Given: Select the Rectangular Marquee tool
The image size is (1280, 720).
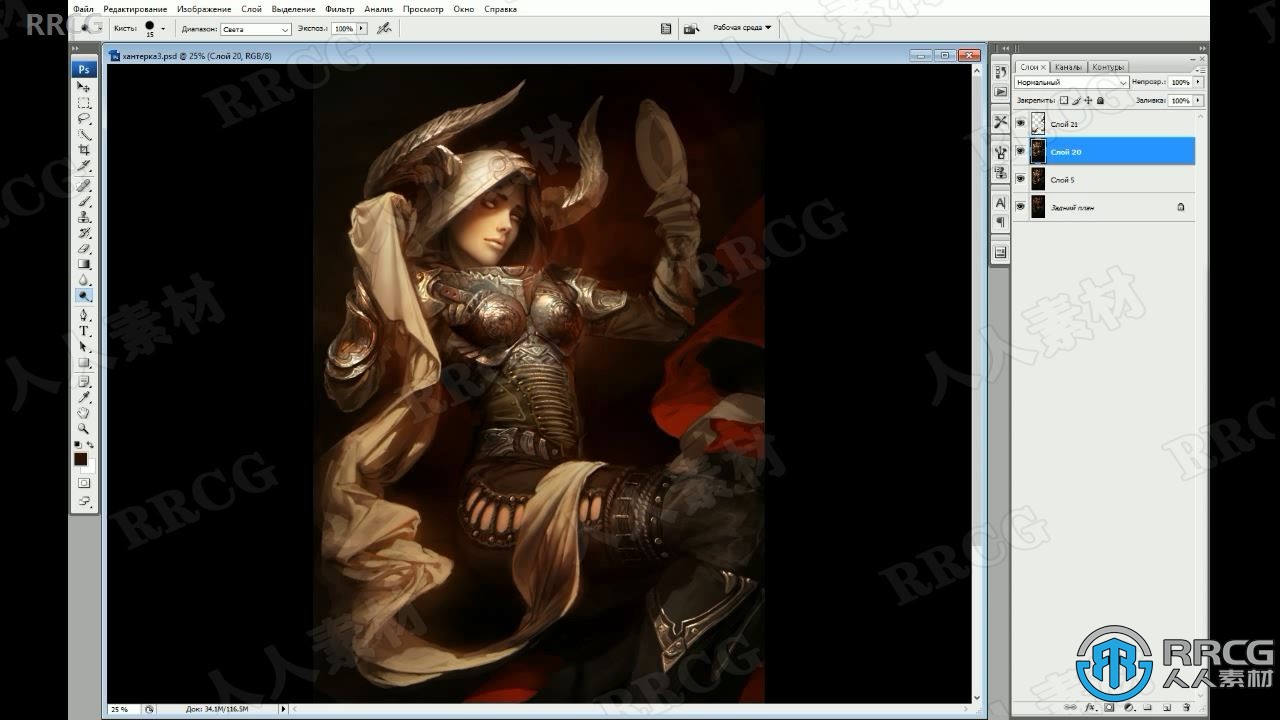Looking at the screenshot, I should tap(84, 103).
